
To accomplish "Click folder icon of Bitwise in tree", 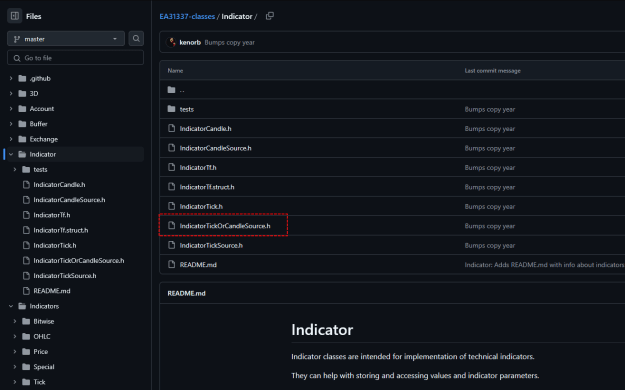I will pyautogui.click(x=26, y=321).
